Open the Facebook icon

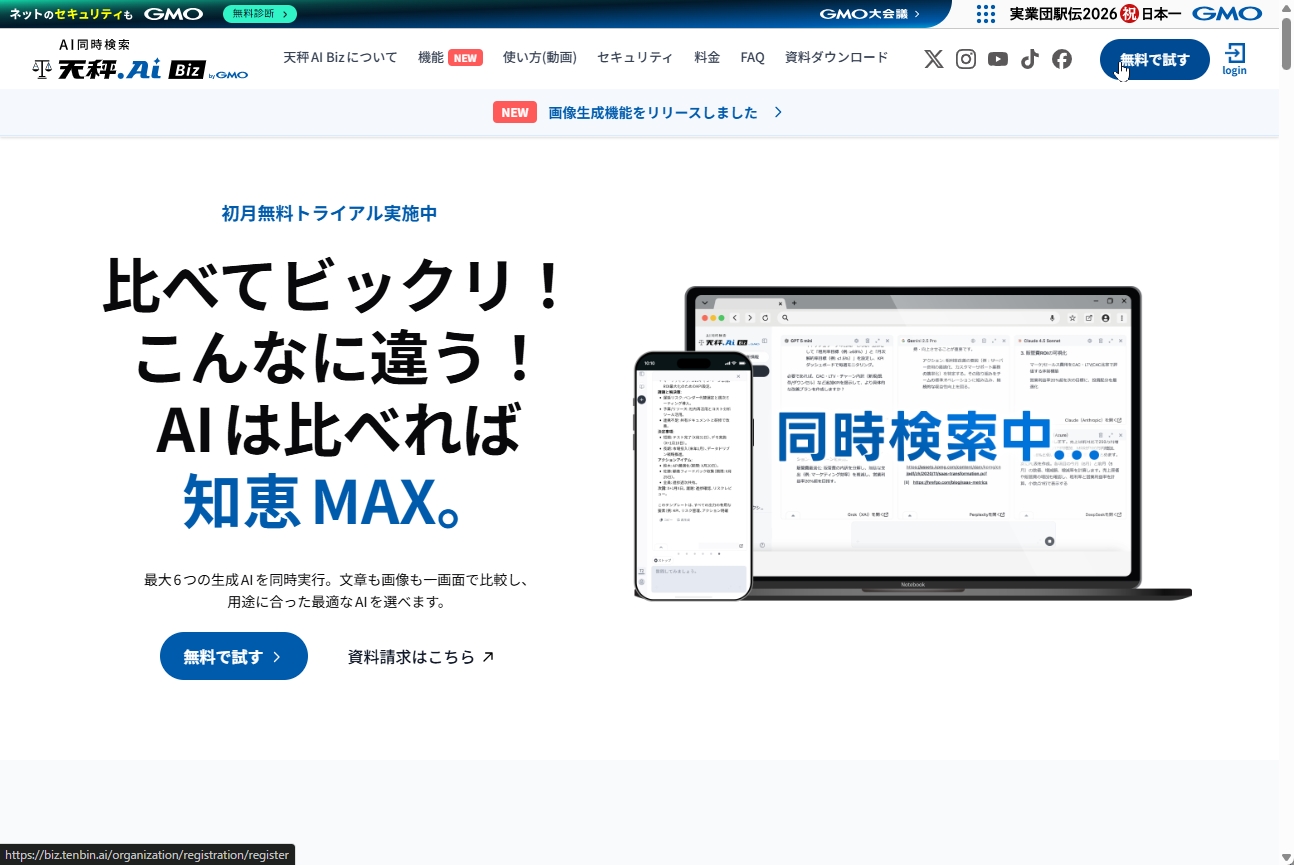point(1061,58)
